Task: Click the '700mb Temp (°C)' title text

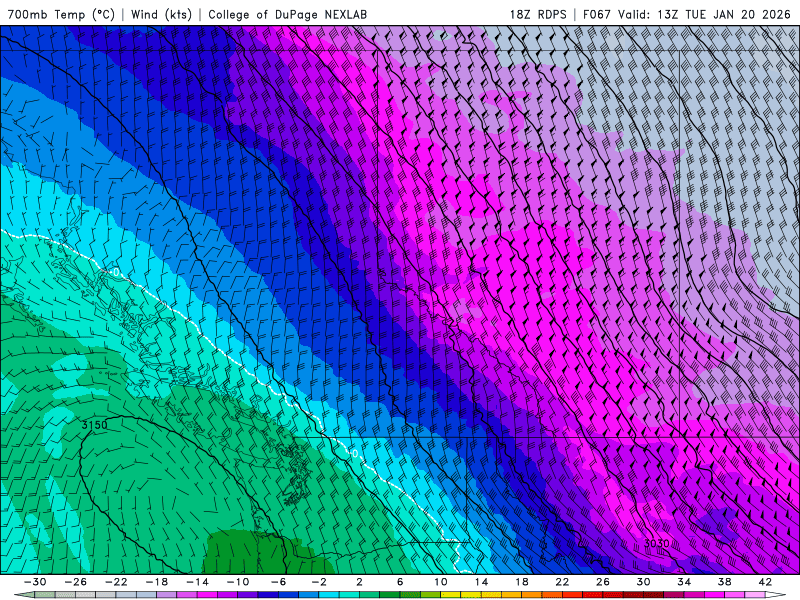Action: (x=61, y=14)
